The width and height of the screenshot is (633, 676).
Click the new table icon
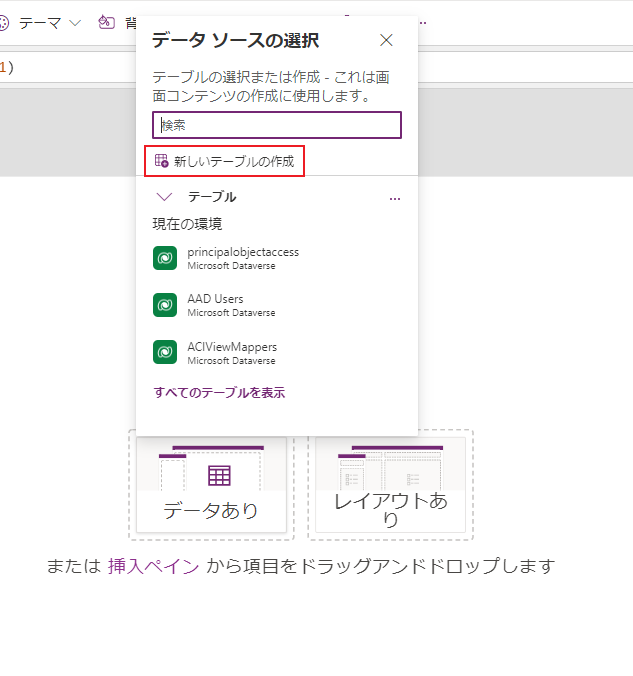tap(162, 161)
